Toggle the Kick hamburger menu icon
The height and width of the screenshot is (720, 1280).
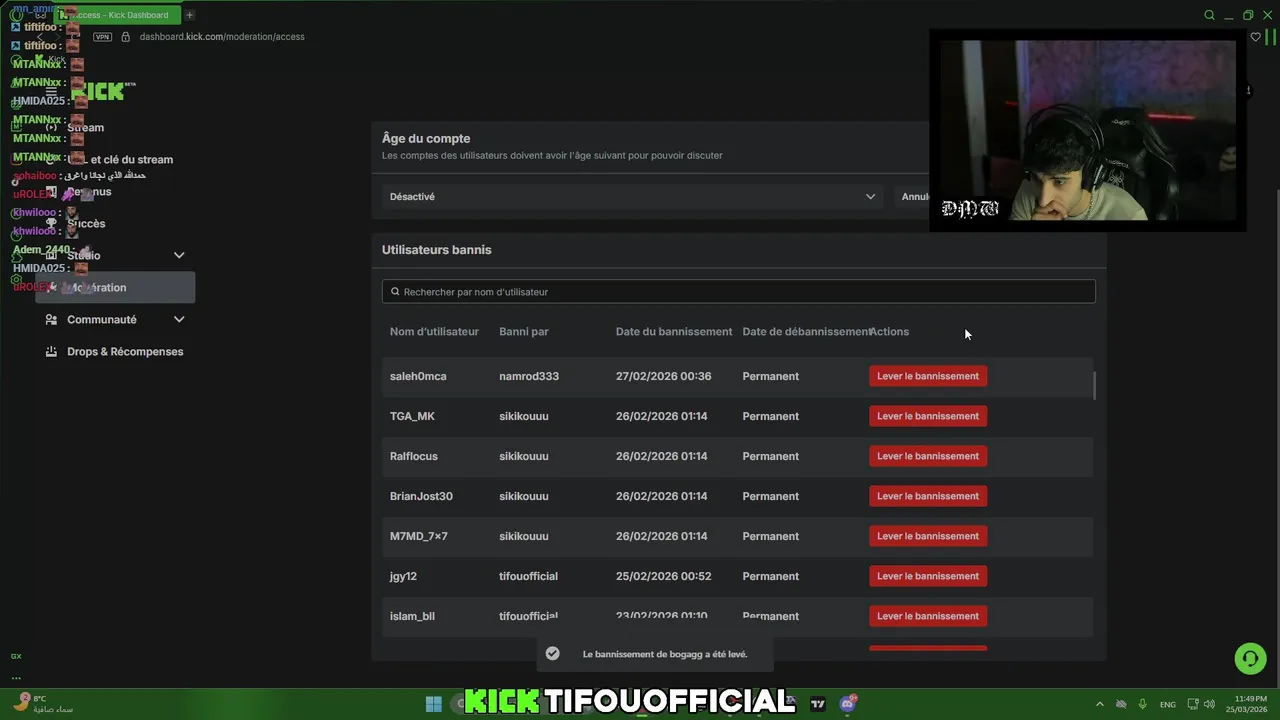pyautogui.click(x=51, y=91)
